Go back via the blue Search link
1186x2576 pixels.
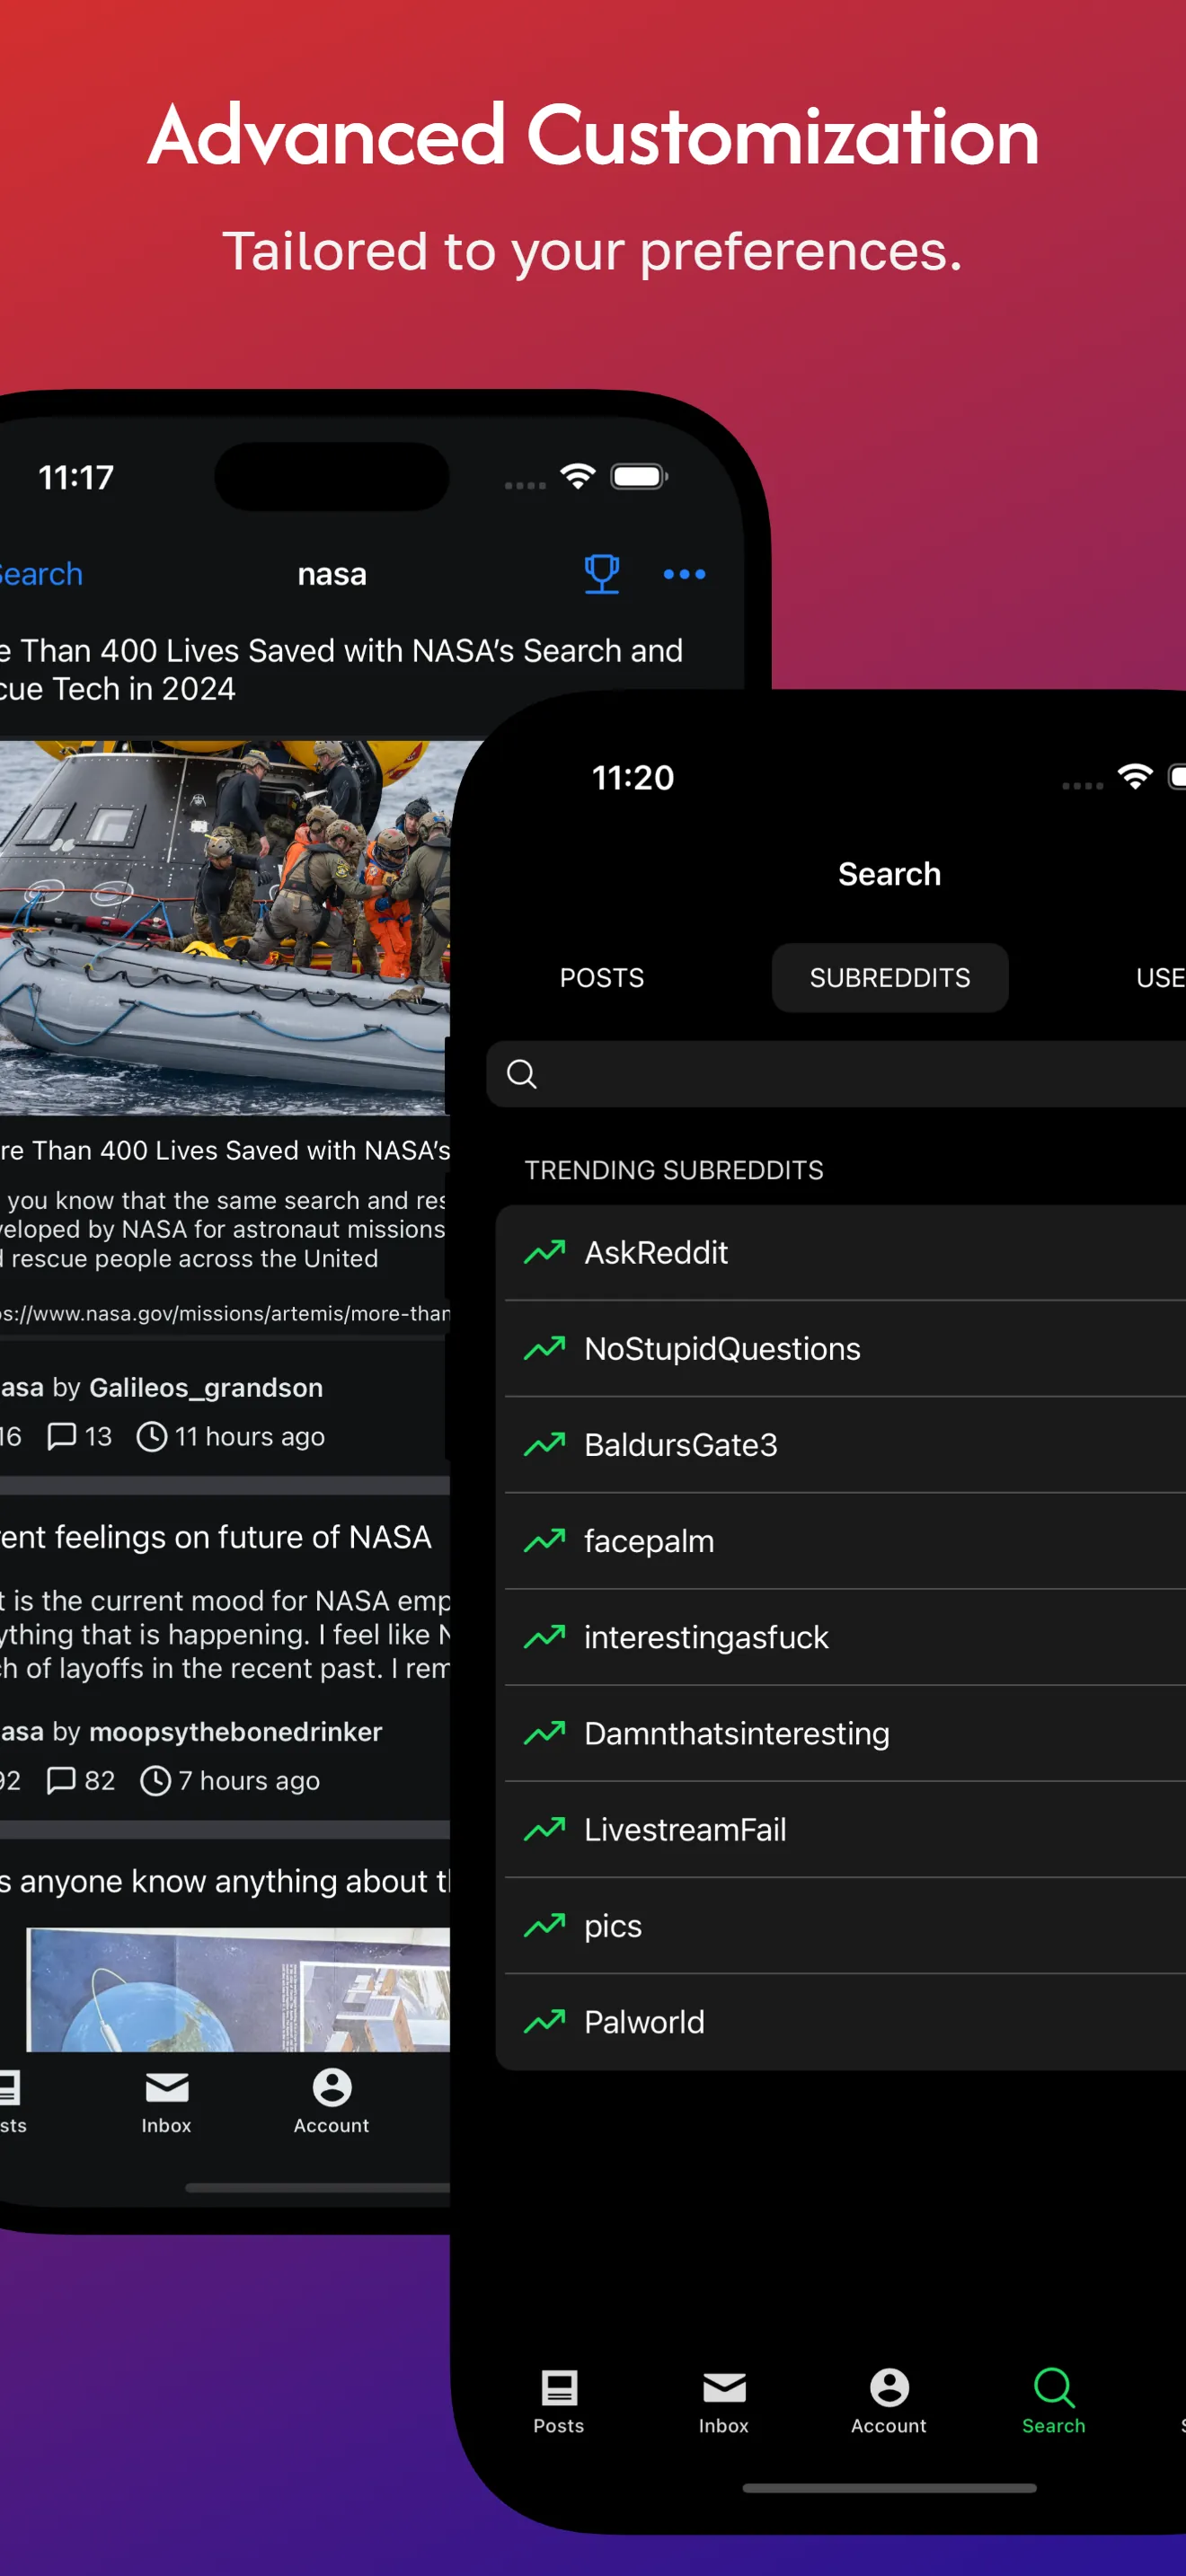pos(40,574)
